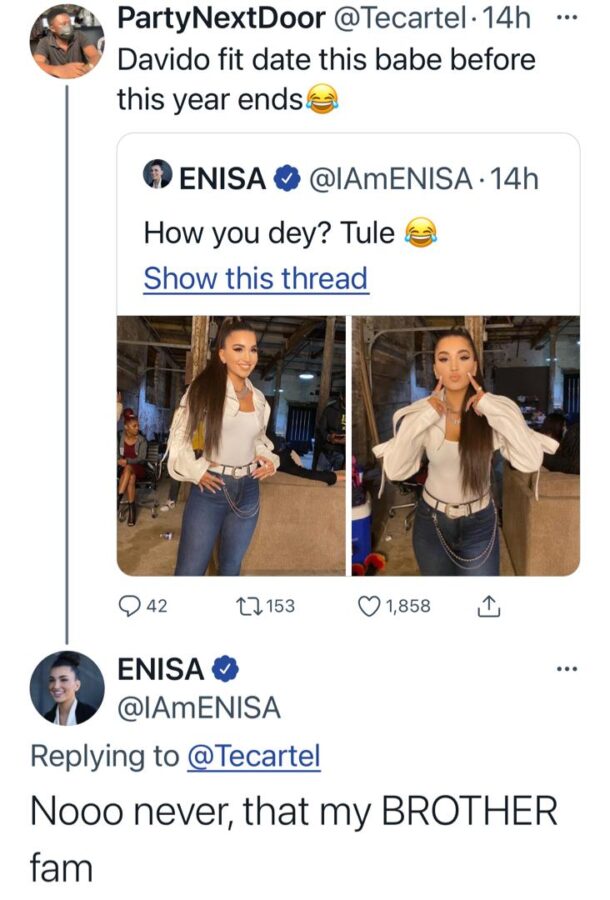The image size is (610, 900).
Task: View the left photo of quoted tweet
Action: 231,445
